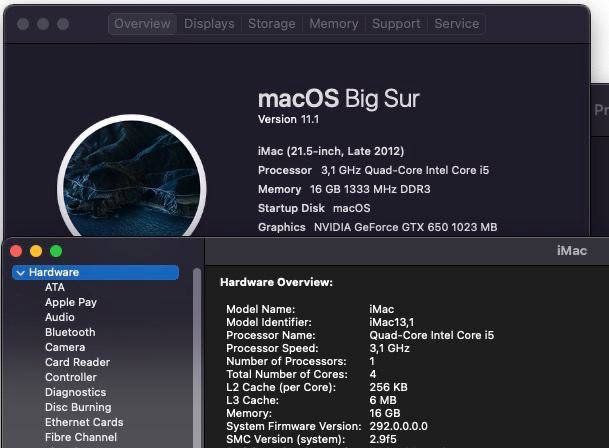Open the Support tab
The image size is (609, 448).
pyautogui.click(x=396, y=24)
